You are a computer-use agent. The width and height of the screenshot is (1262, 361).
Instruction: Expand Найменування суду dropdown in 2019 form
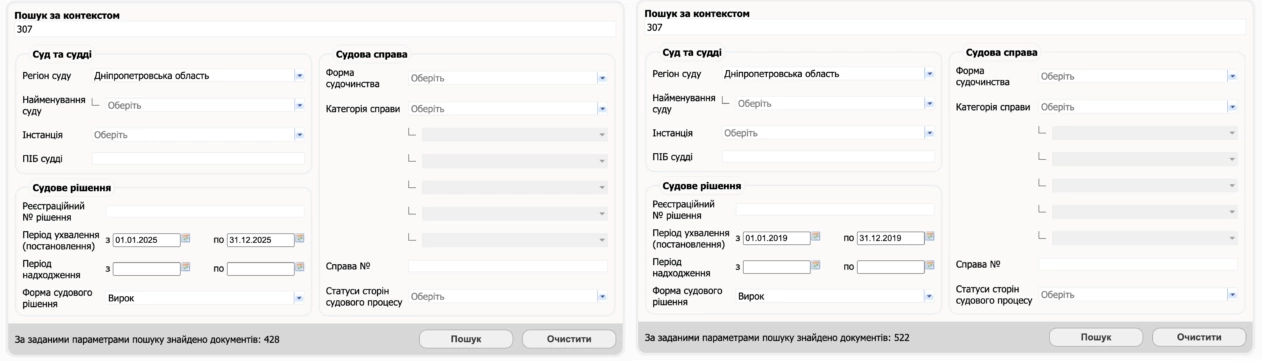[x=929, y=102]
